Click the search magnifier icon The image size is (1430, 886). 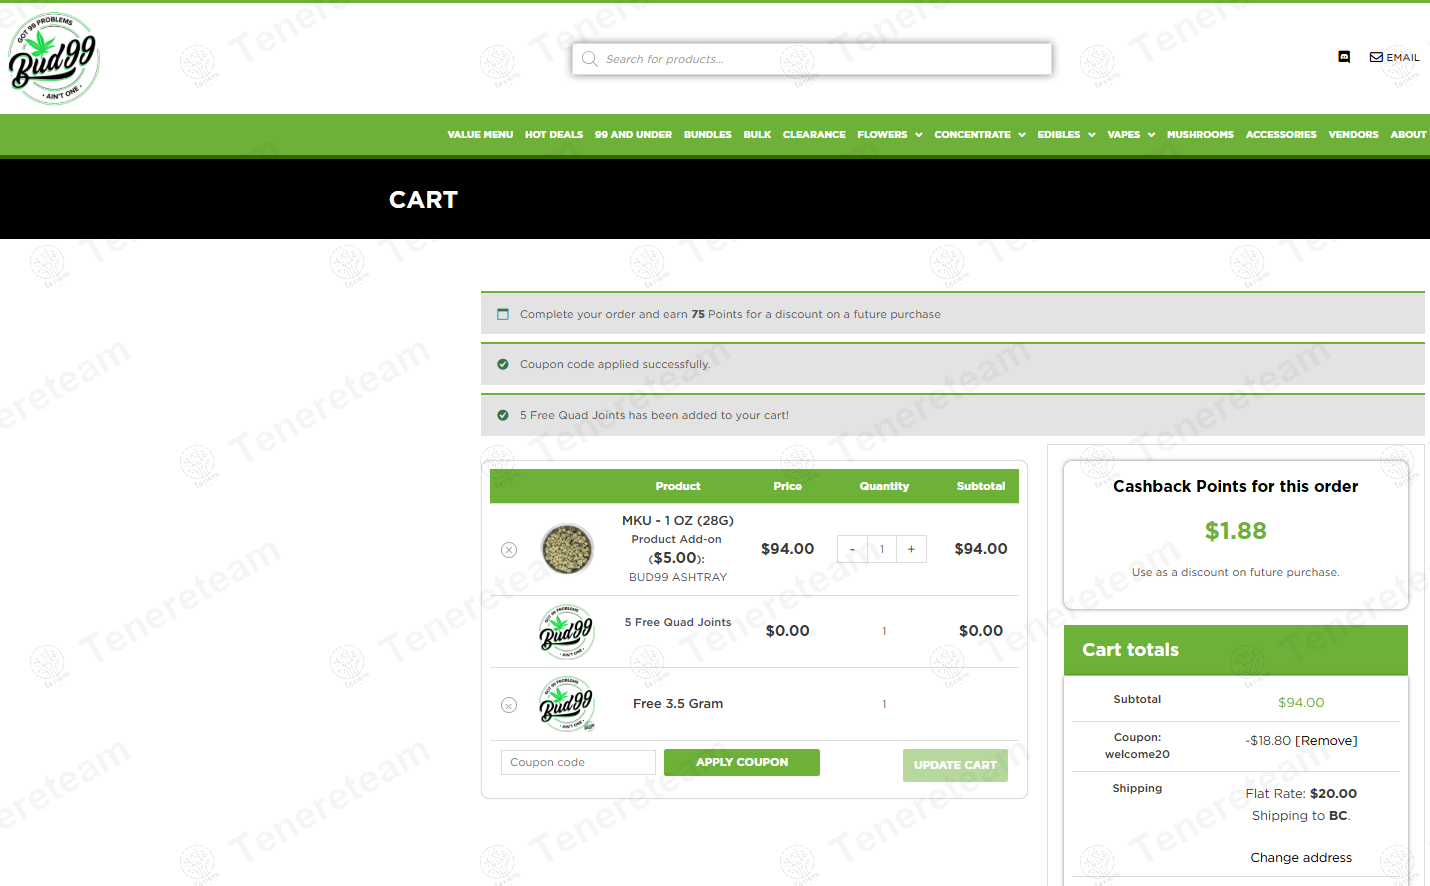point(590,59)
